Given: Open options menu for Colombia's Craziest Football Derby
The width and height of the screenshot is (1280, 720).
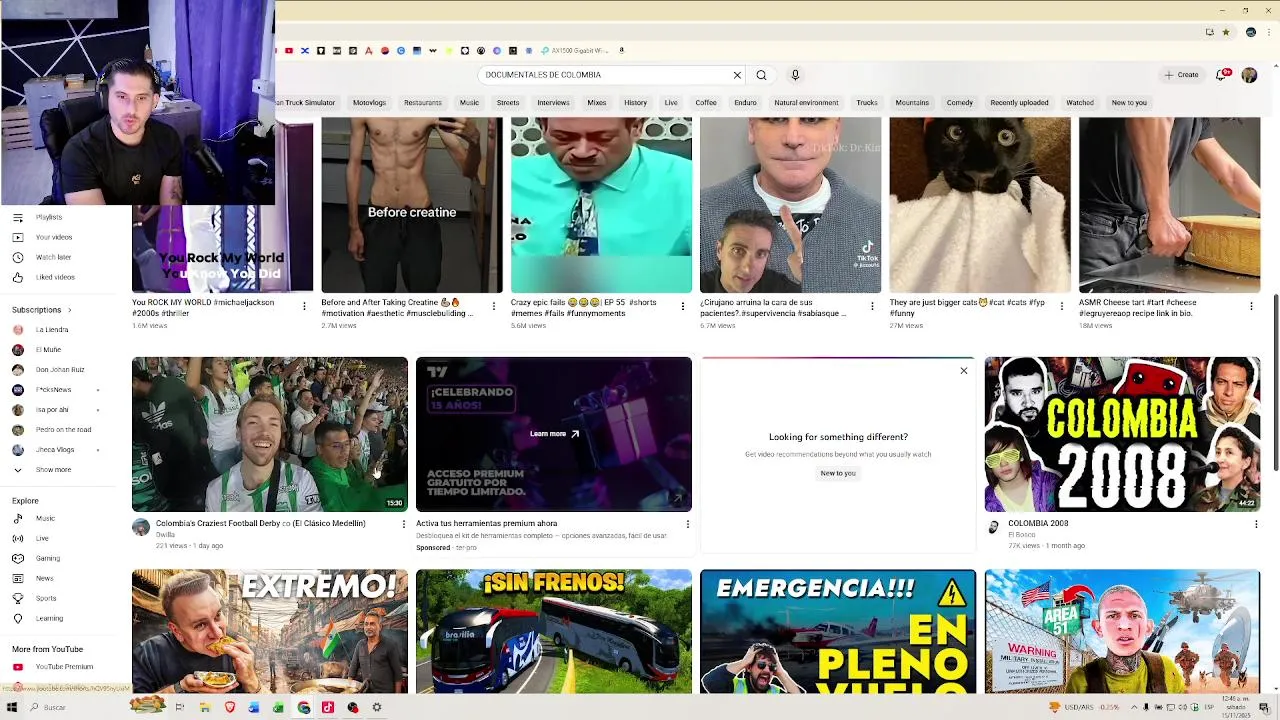Looking at the screenshot, I should [x=403, y=524].
